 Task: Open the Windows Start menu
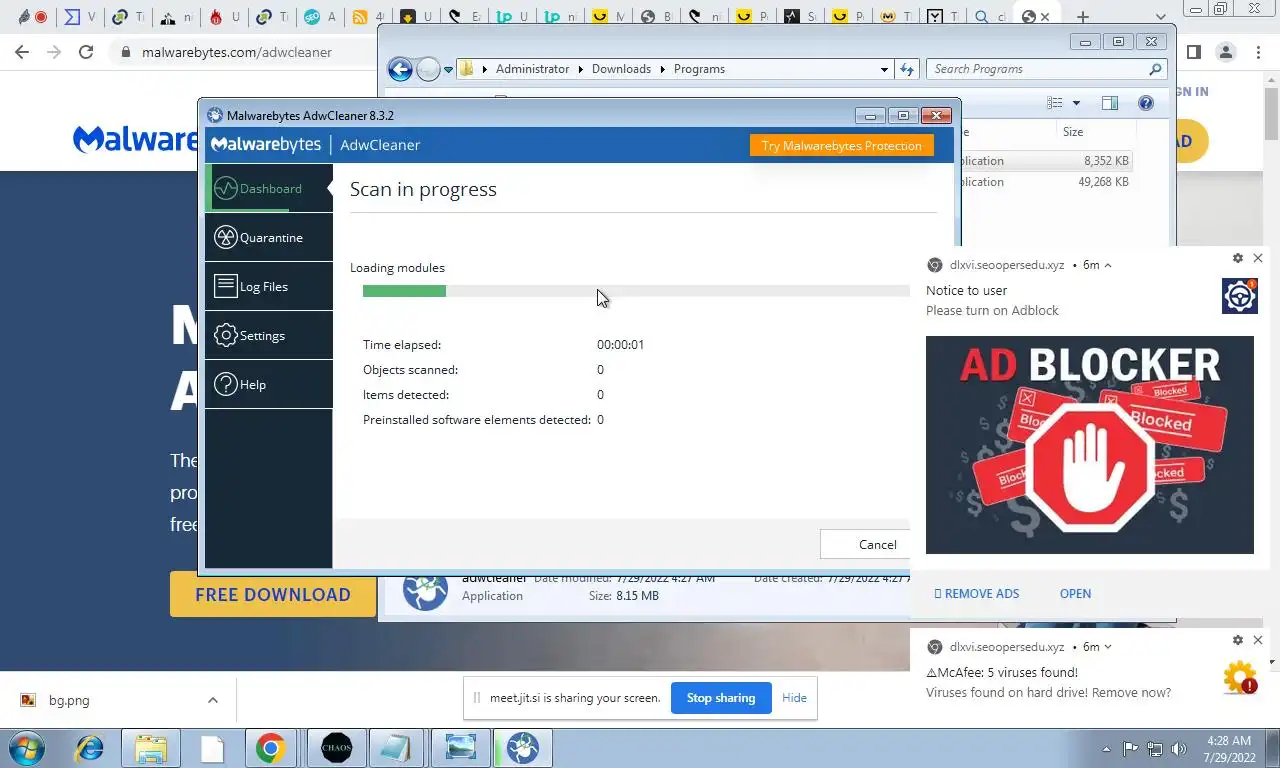tap(25, 748)
